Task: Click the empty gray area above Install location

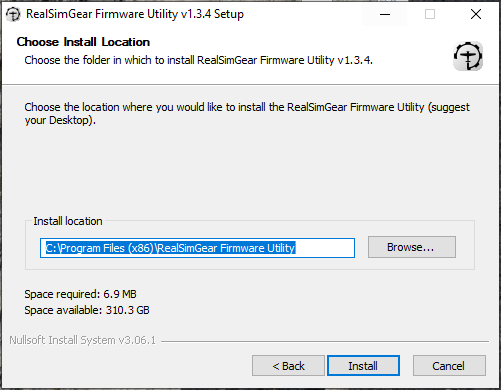Action: click(250, 170)
